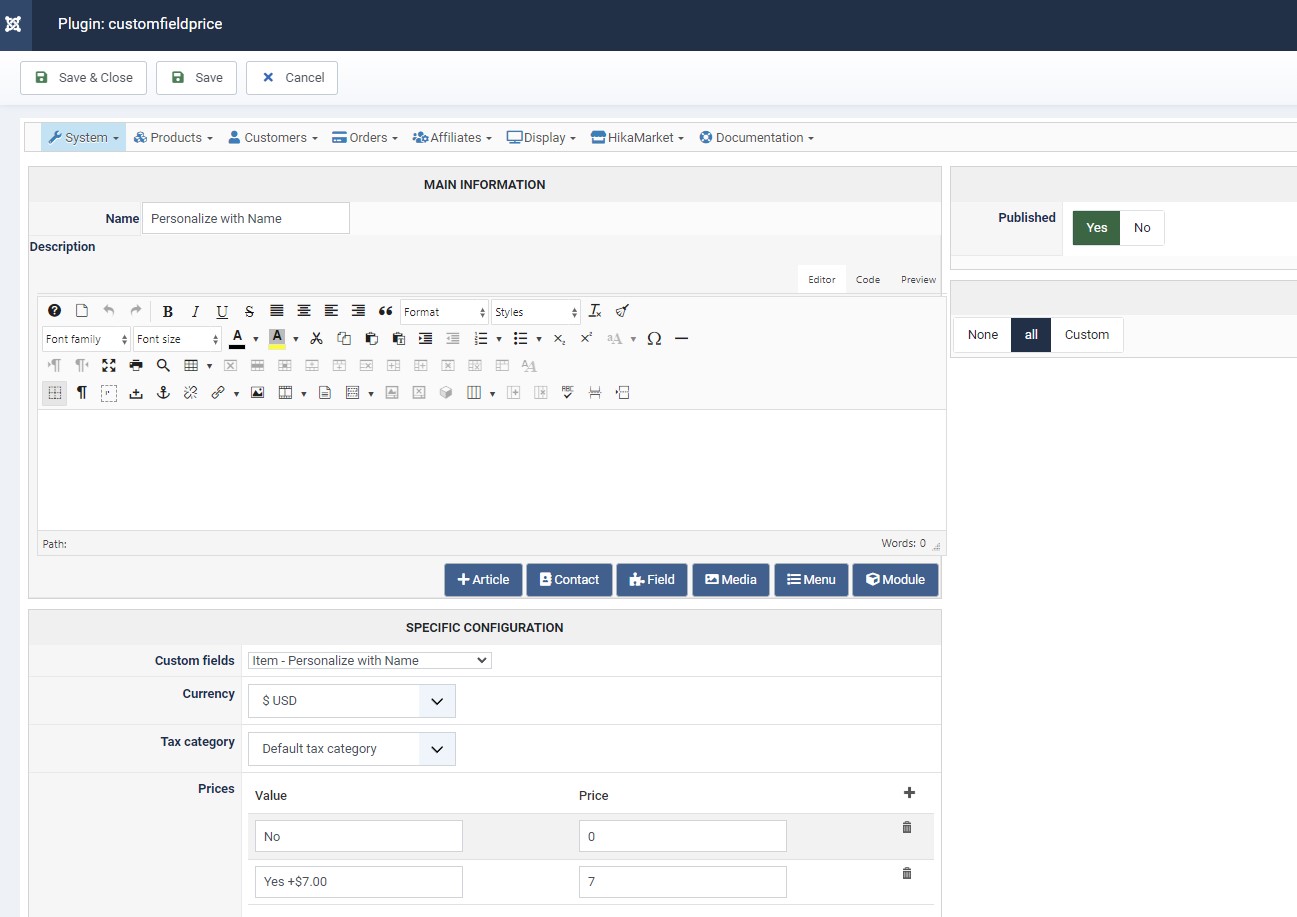Open the Styles dropdown
Image resolution: width=1297 pixels, height=917 pixels.
coord(535,312)
